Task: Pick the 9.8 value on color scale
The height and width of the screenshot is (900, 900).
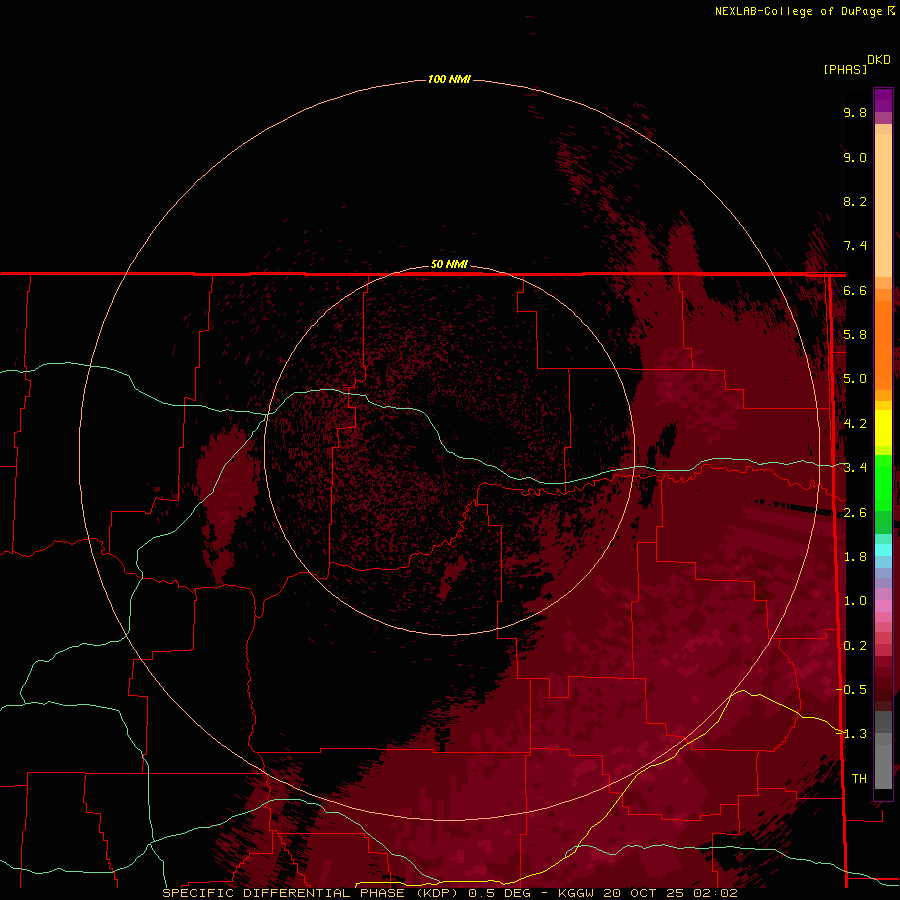Action: (x=855, y=112)
